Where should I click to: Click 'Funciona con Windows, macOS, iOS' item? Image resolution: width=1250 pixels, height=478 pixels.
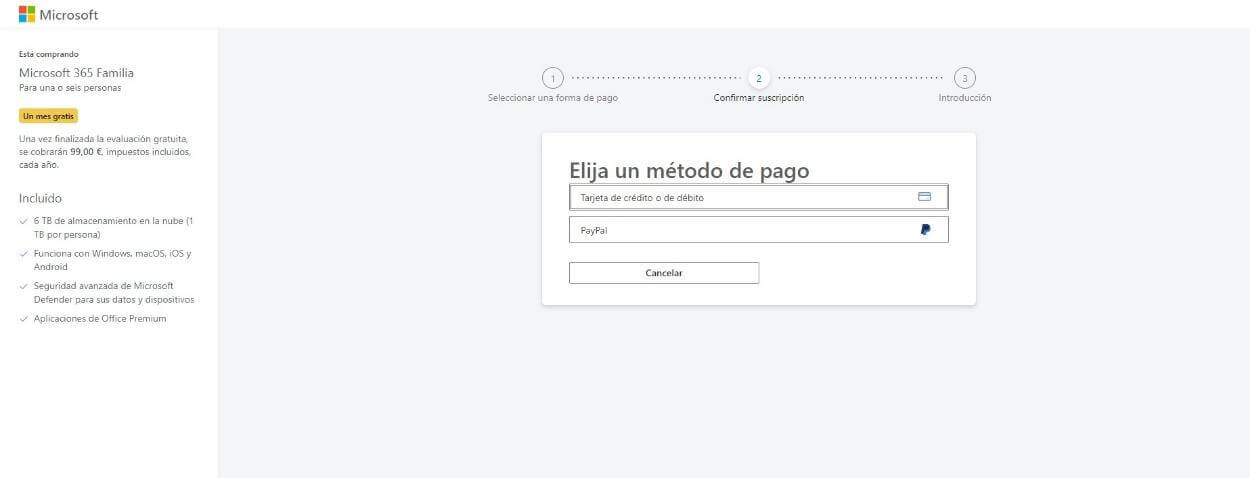(112, 260)
